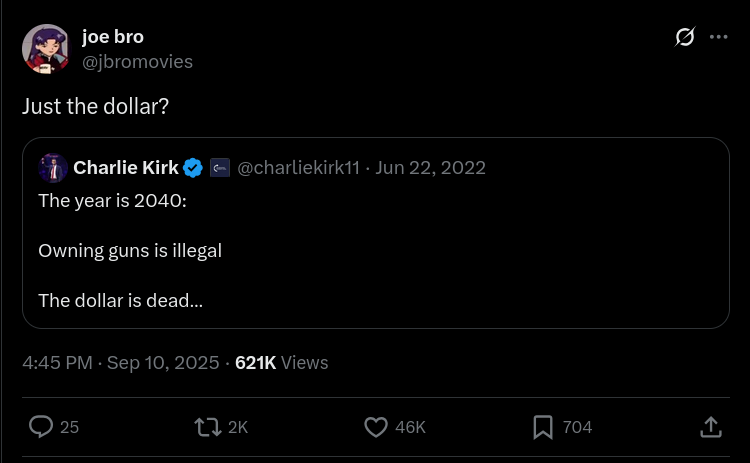Open the @charliekirk11 handle

click(x=298, y=168)
